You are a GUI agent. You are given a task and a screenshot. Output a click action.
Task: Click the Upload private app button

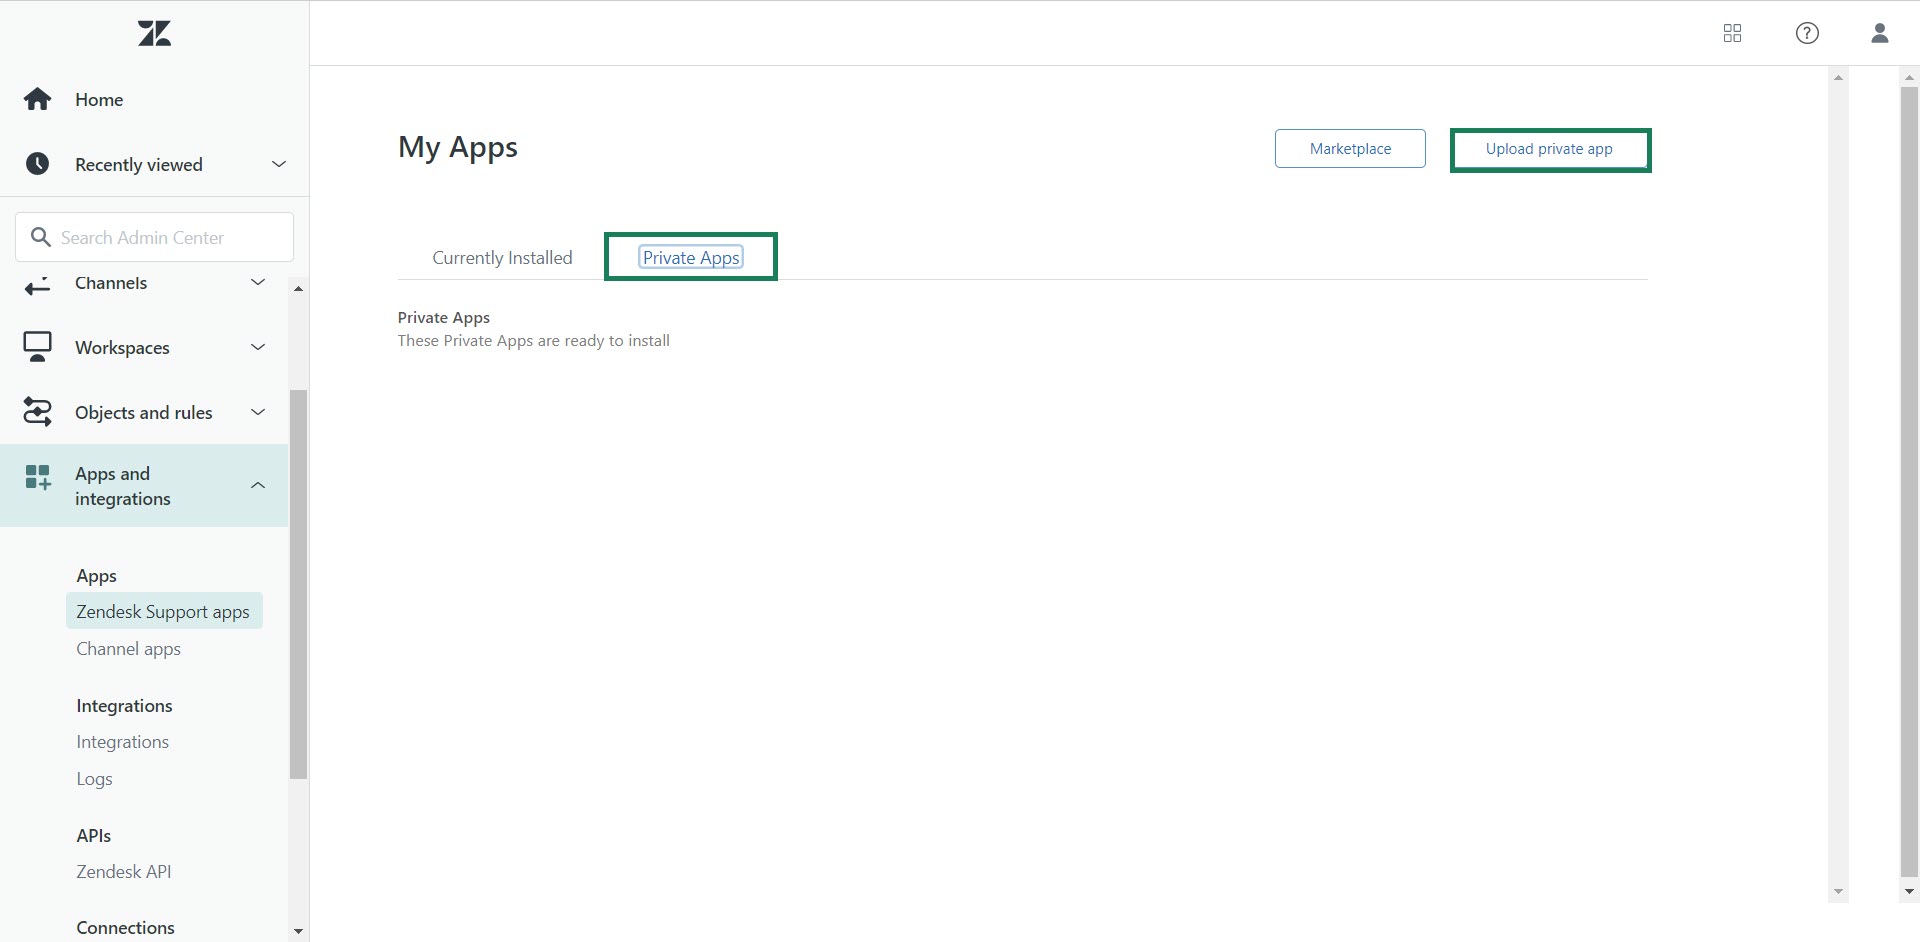(1549, 149)
